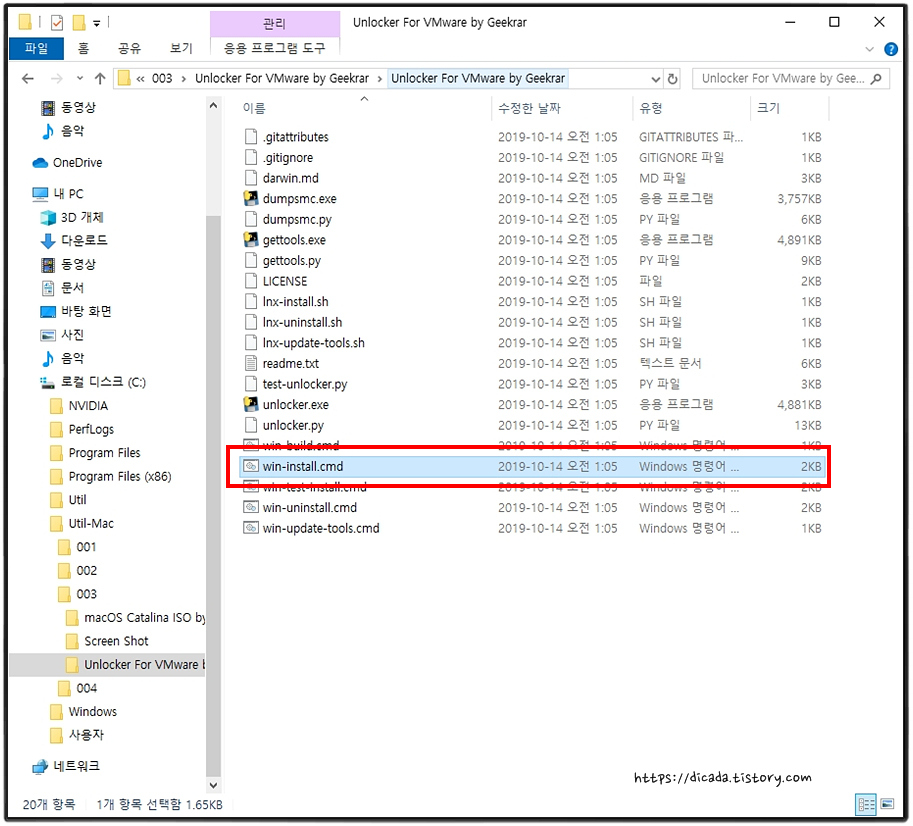Click the 문서 documents icon
This screenshot has height=826, width=913.
48,288
